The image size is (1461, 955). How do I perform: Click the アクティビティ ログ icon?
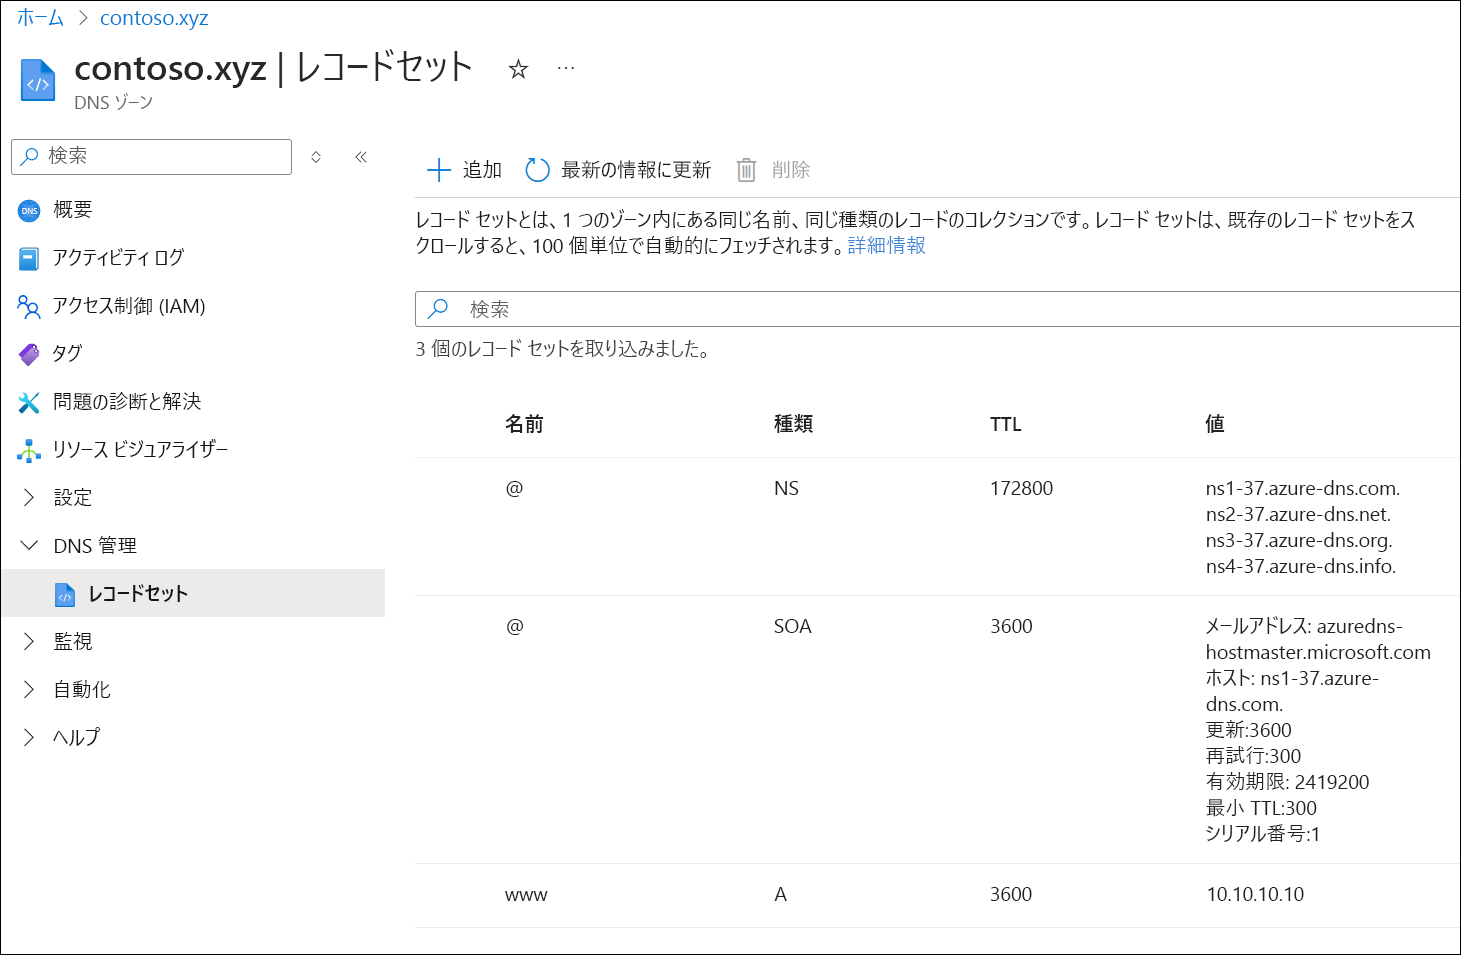[29, 258]
